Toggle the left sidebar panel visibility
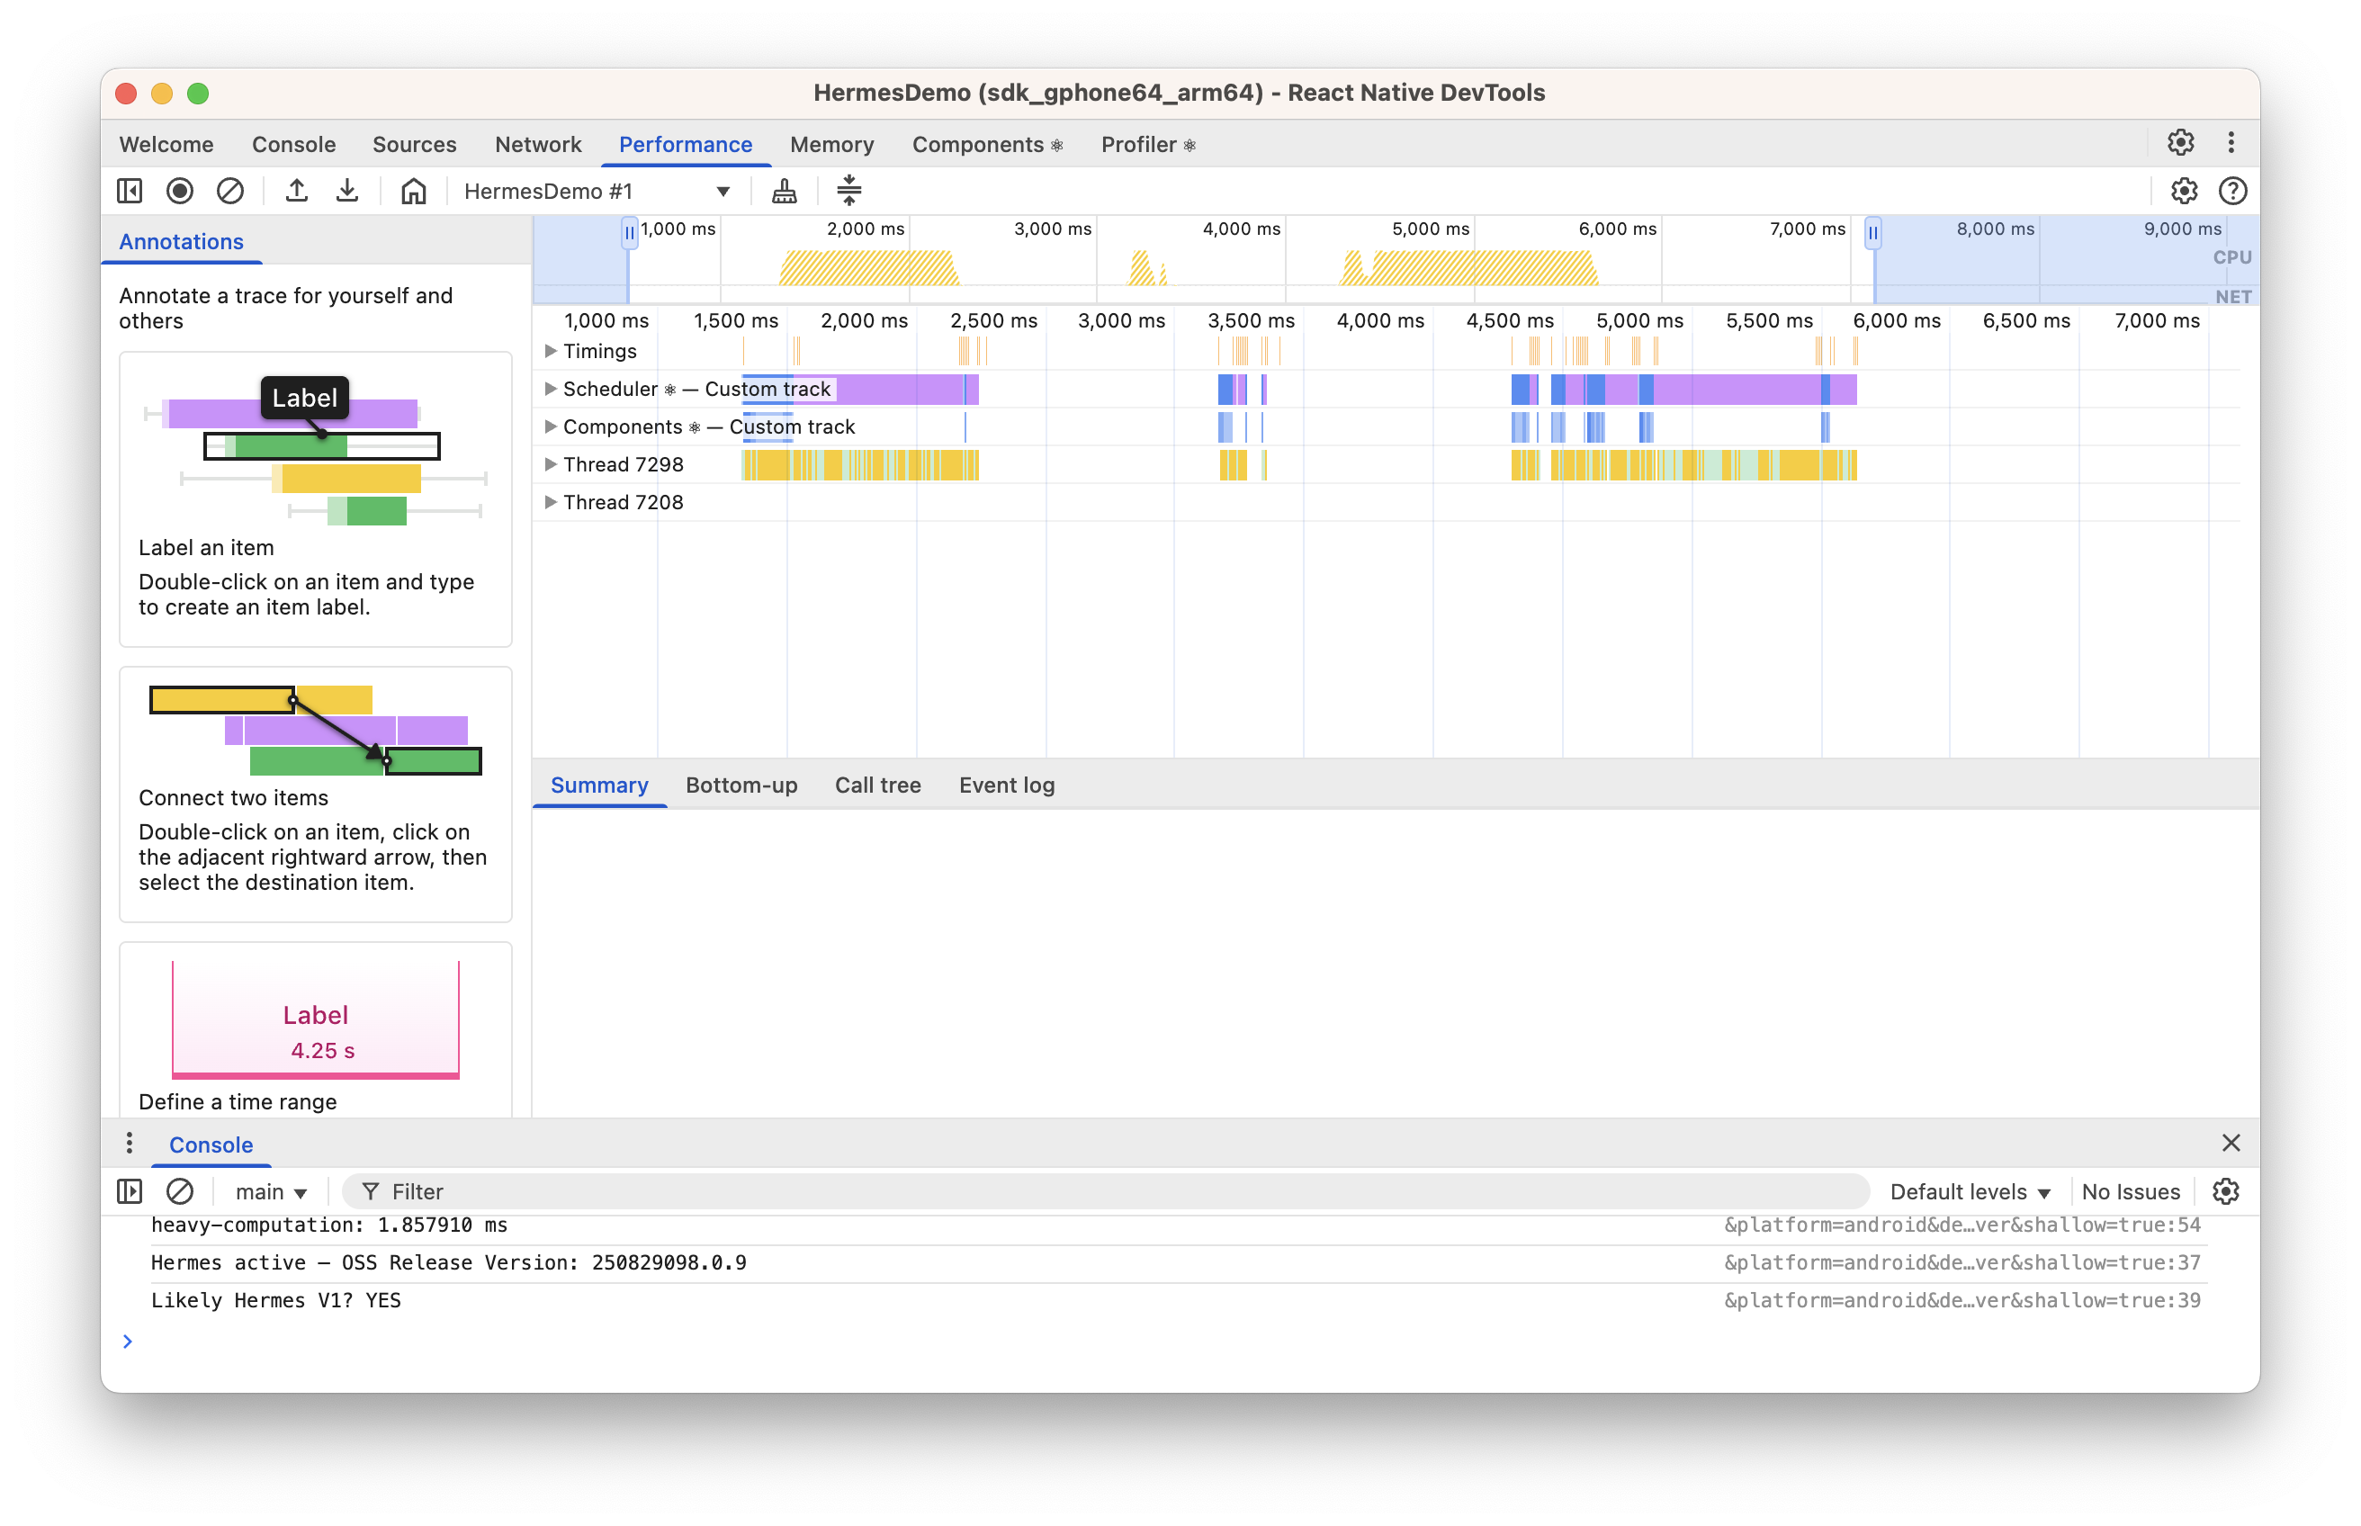This screenshot has width=2361, height=1526. pos(130,191)
